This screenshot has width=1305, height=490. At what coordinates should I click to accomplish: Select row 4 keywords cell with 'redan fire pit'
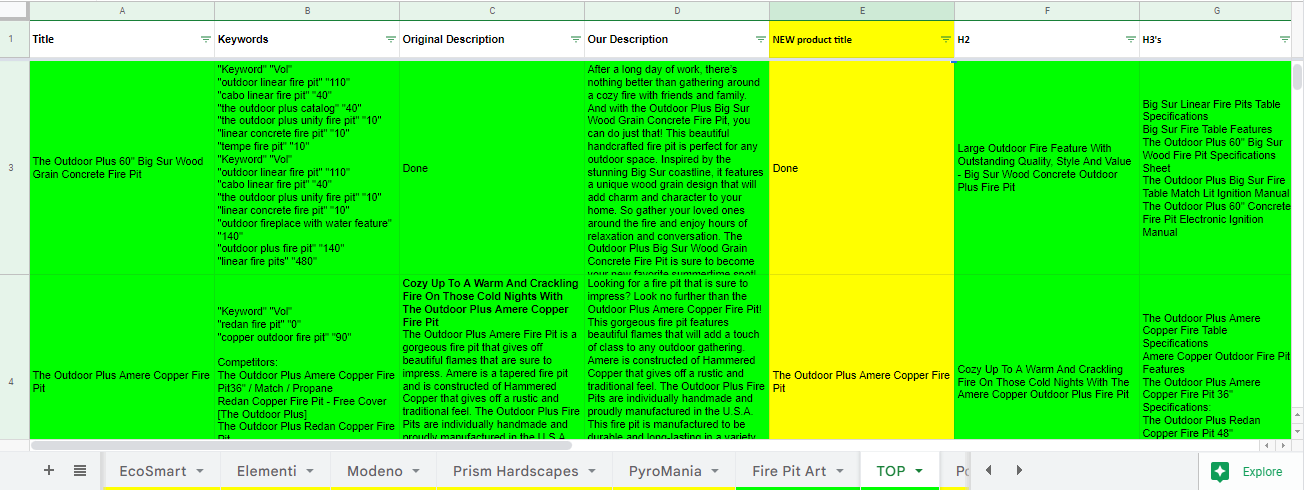click(x=307, y=357)
